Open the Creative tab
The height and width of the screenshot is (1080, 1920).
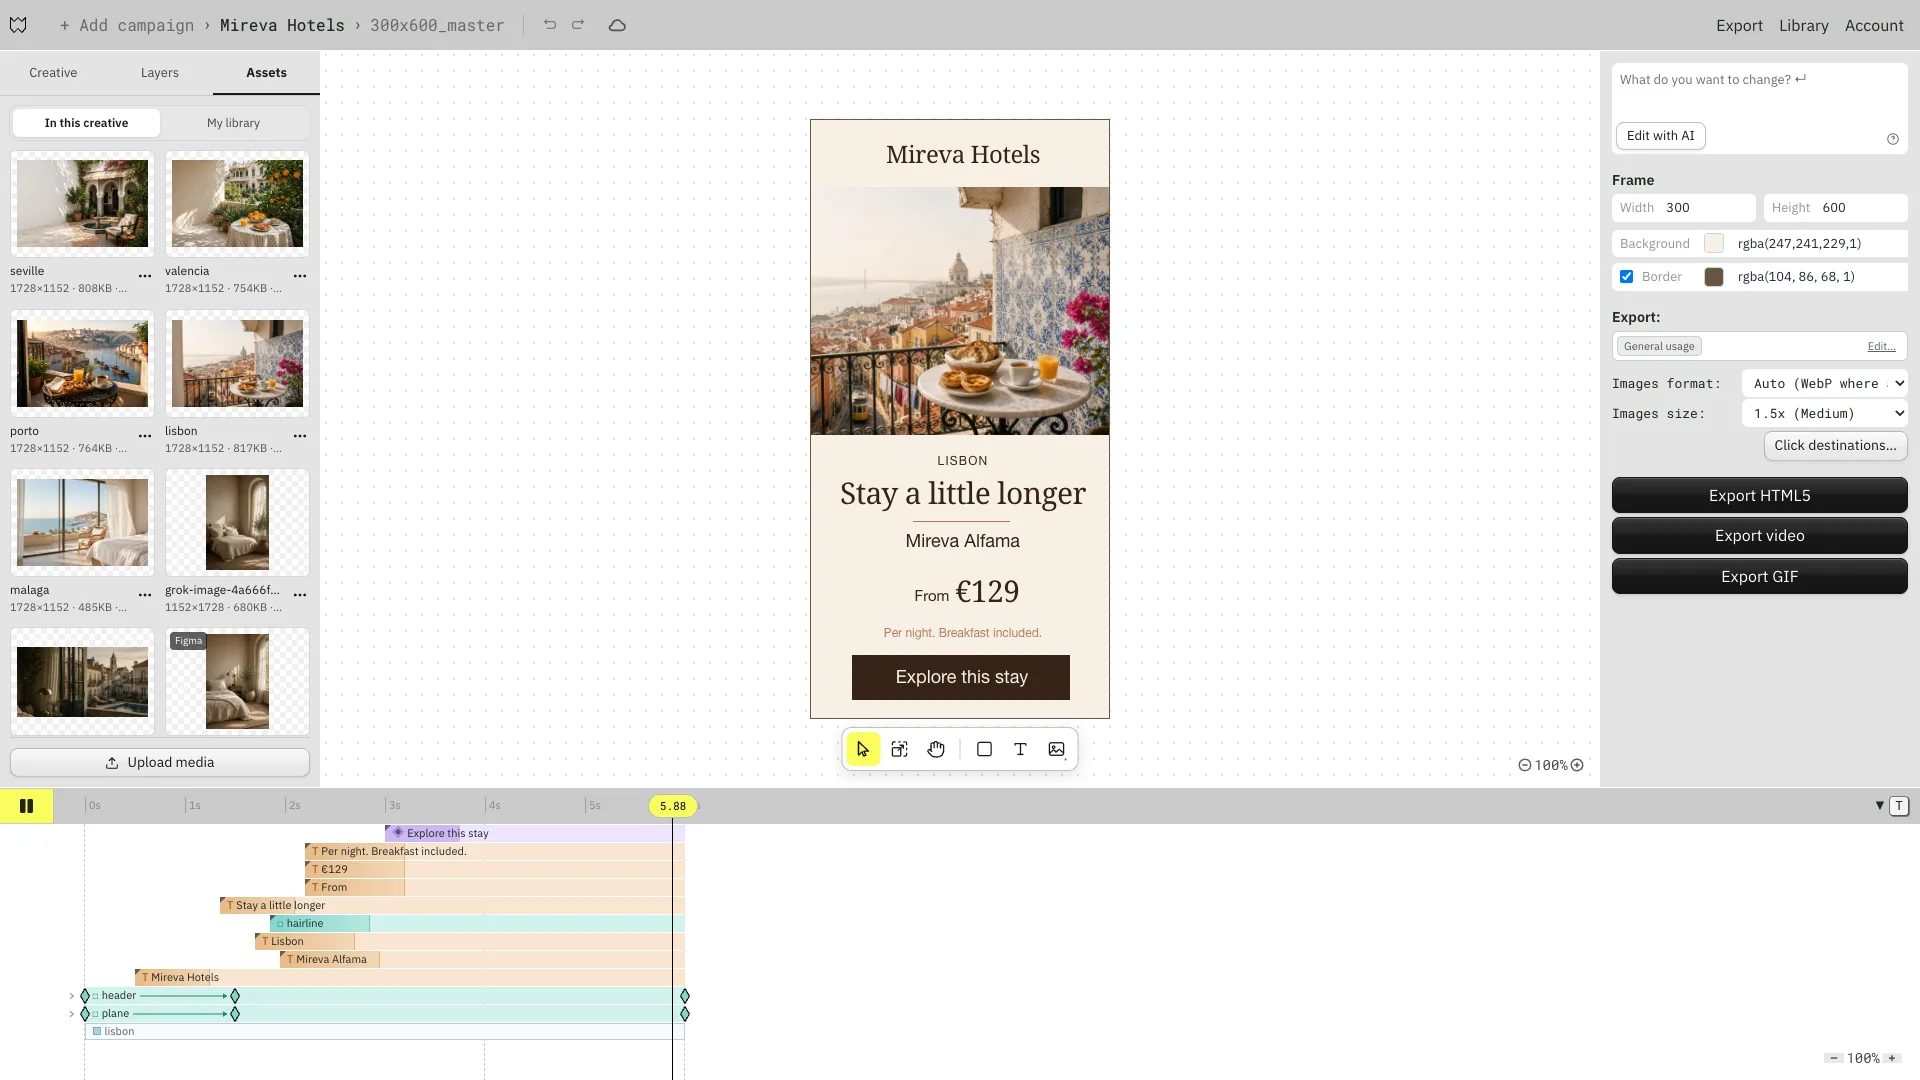click(53, 73)
